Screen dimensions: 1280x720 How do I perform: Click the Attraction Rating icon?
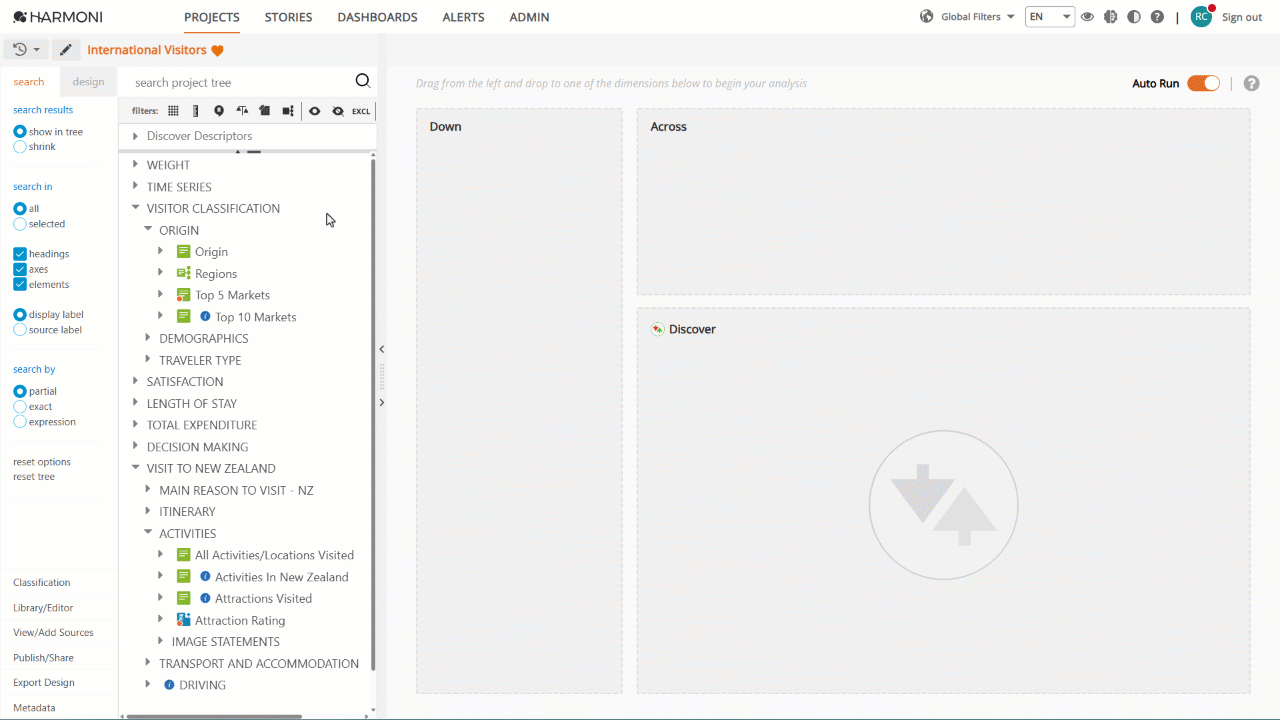coord(183,620)
